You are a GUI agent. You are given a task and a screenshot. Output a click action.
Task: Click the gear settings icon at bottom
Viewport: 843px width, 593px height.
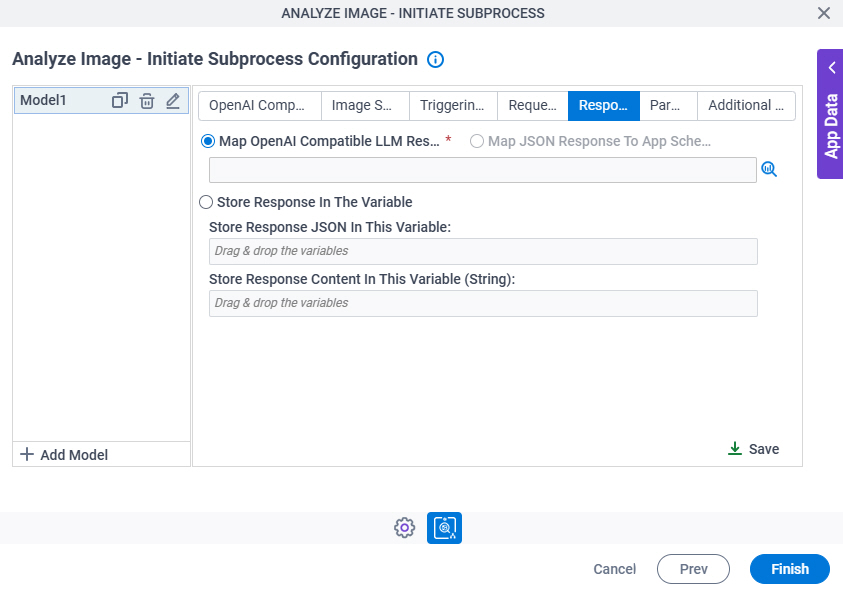pyautogui.click(x=404, y=528)
